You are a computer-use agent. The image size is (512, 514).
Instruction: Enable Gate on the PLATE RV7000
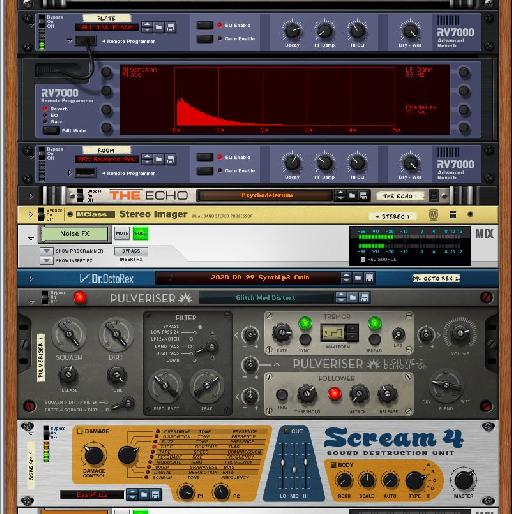205,39
